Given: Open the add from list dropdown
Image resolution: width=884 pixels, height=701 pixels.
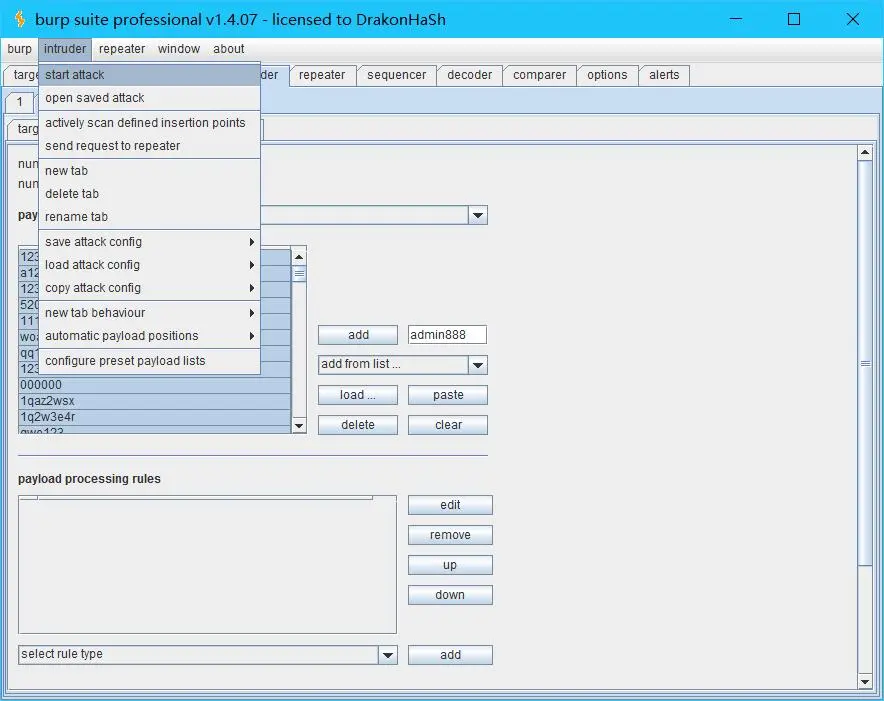Looking at the screenshot, I should pyautogui.click(x=403, y=364).
